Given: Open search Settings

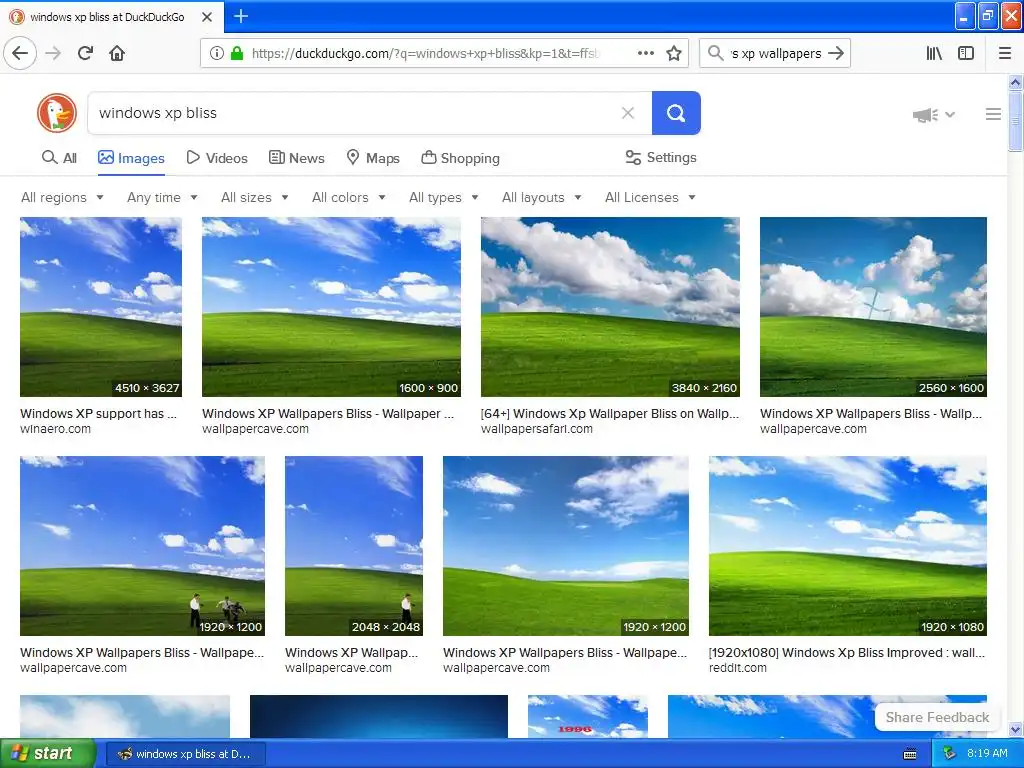Looking at the screenshot, I should coord(661,157).
